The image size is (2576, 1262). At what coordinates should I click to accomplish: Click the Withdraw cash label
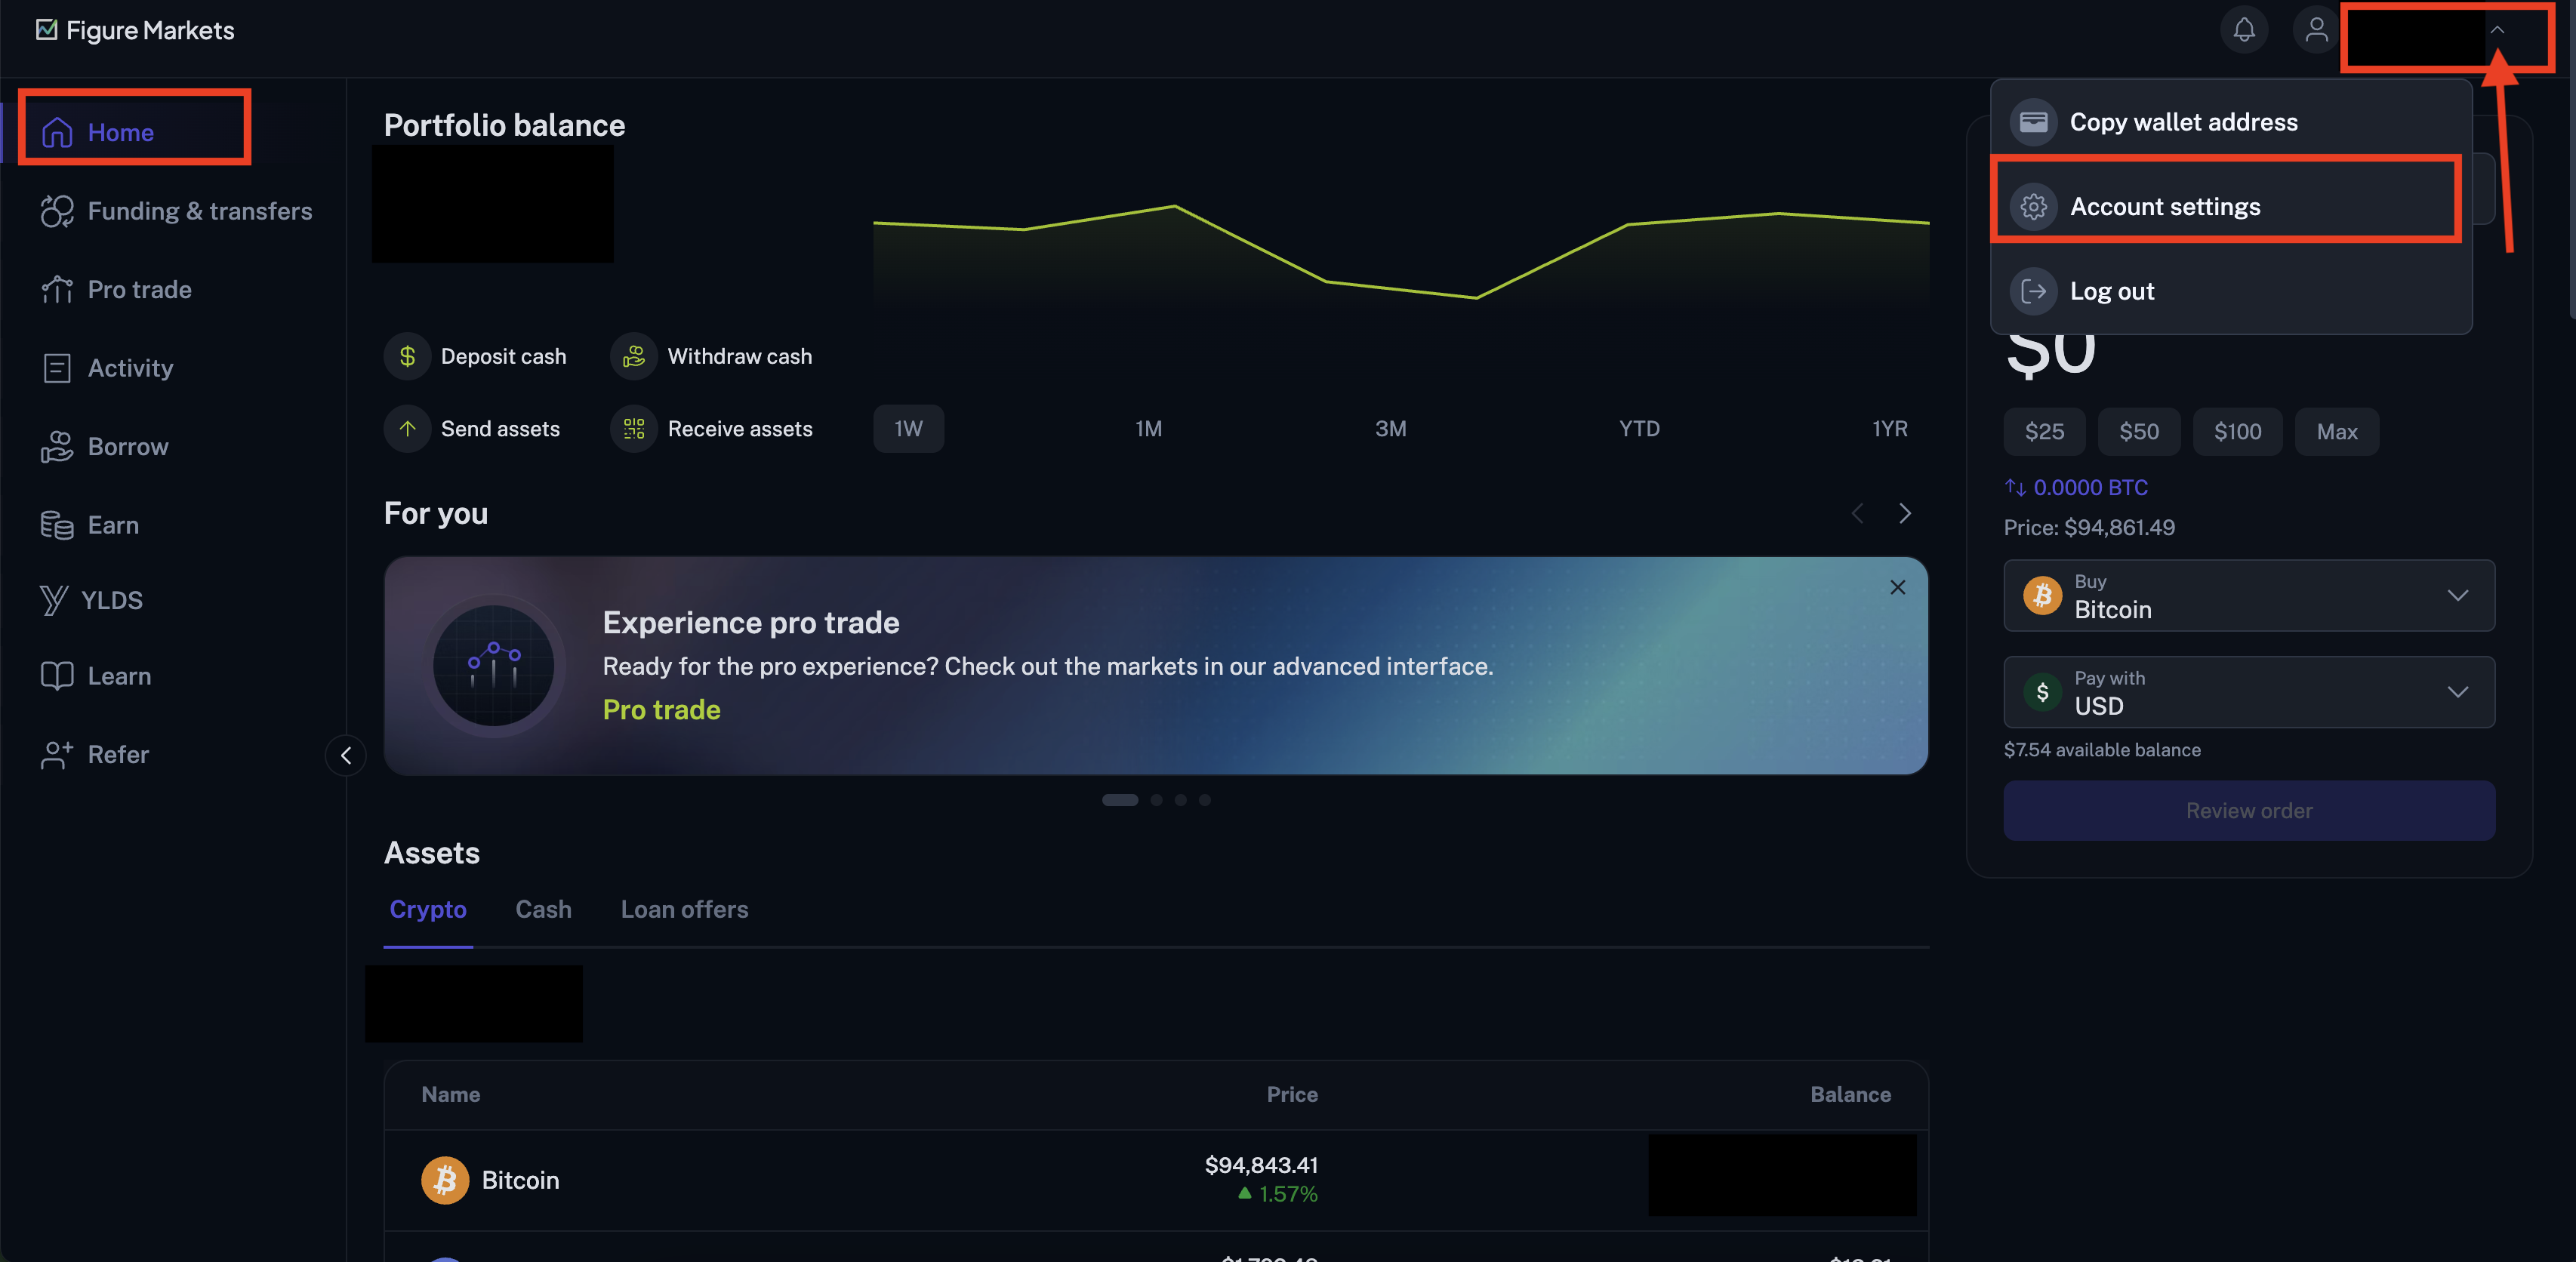pyautogui.click(x=740, y=356)
